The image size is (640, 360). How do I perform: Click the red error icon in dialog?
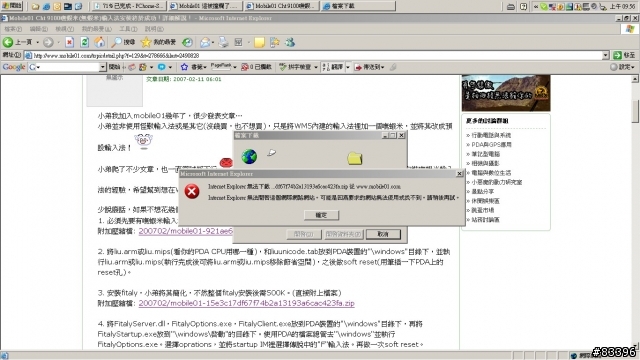[x=192, y=191]
